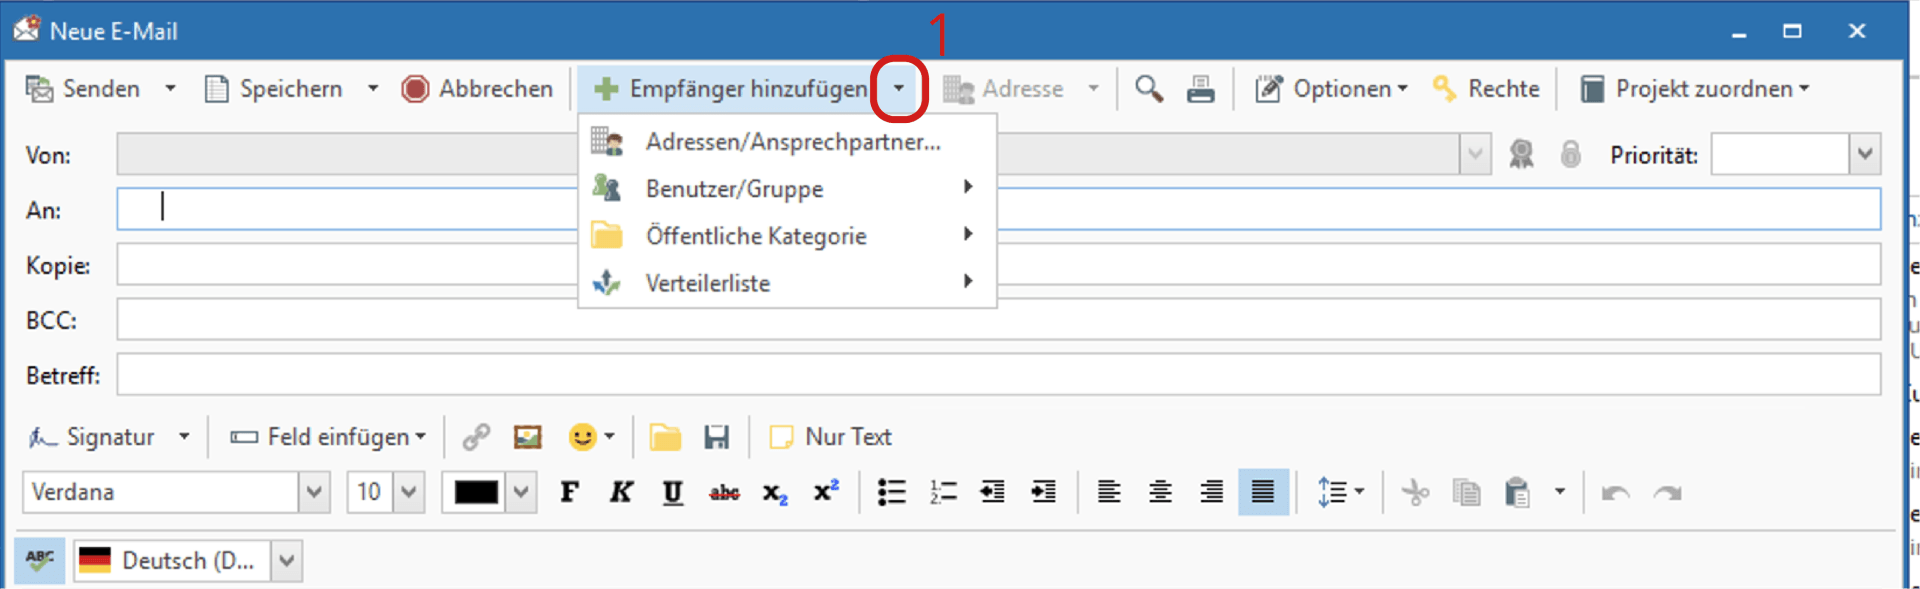1920x589 pixels.
Task: Click the open folder icon in editor toolbar
Action: (665, 437)
